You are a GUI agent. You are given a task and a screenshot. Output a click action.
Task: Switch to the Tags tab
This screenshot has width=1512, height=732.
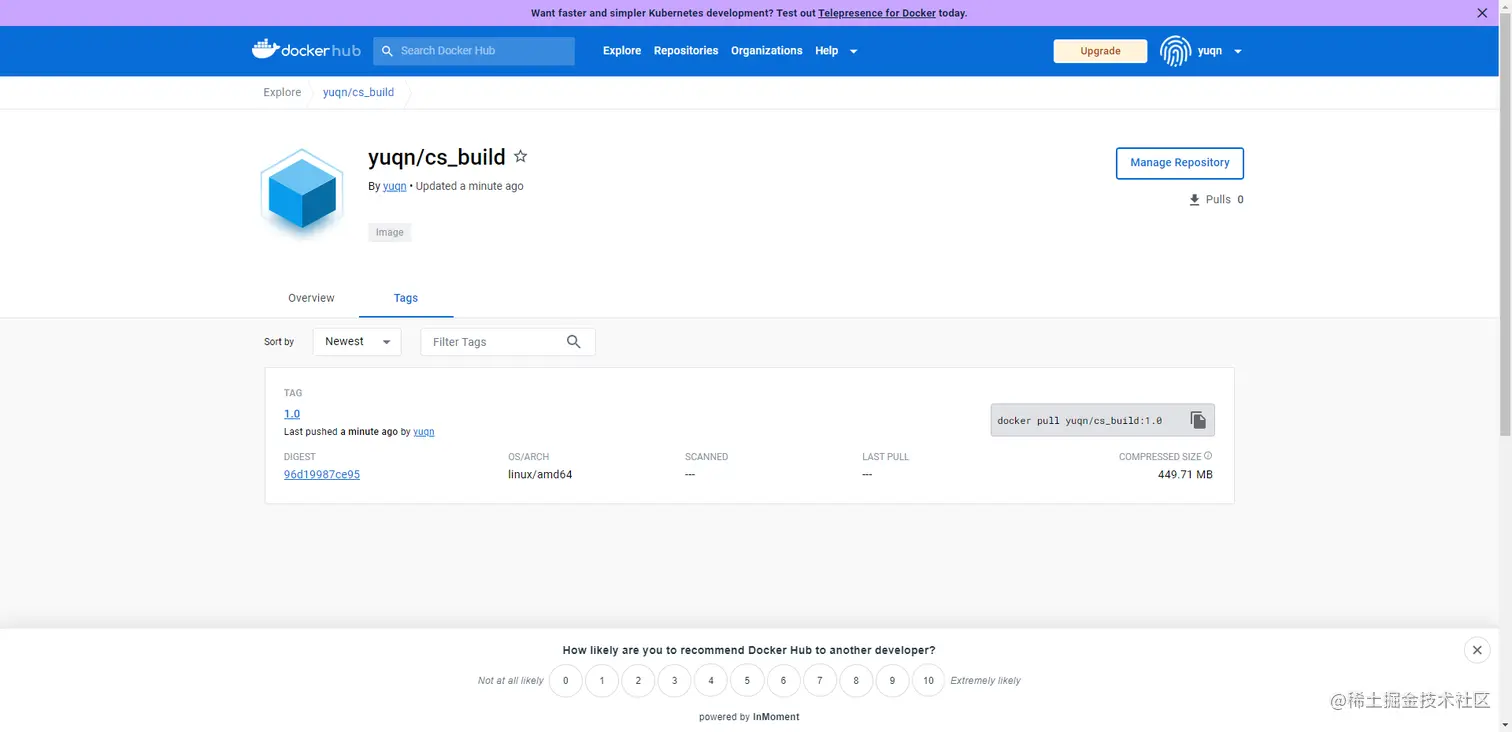[x=405, y=298]
